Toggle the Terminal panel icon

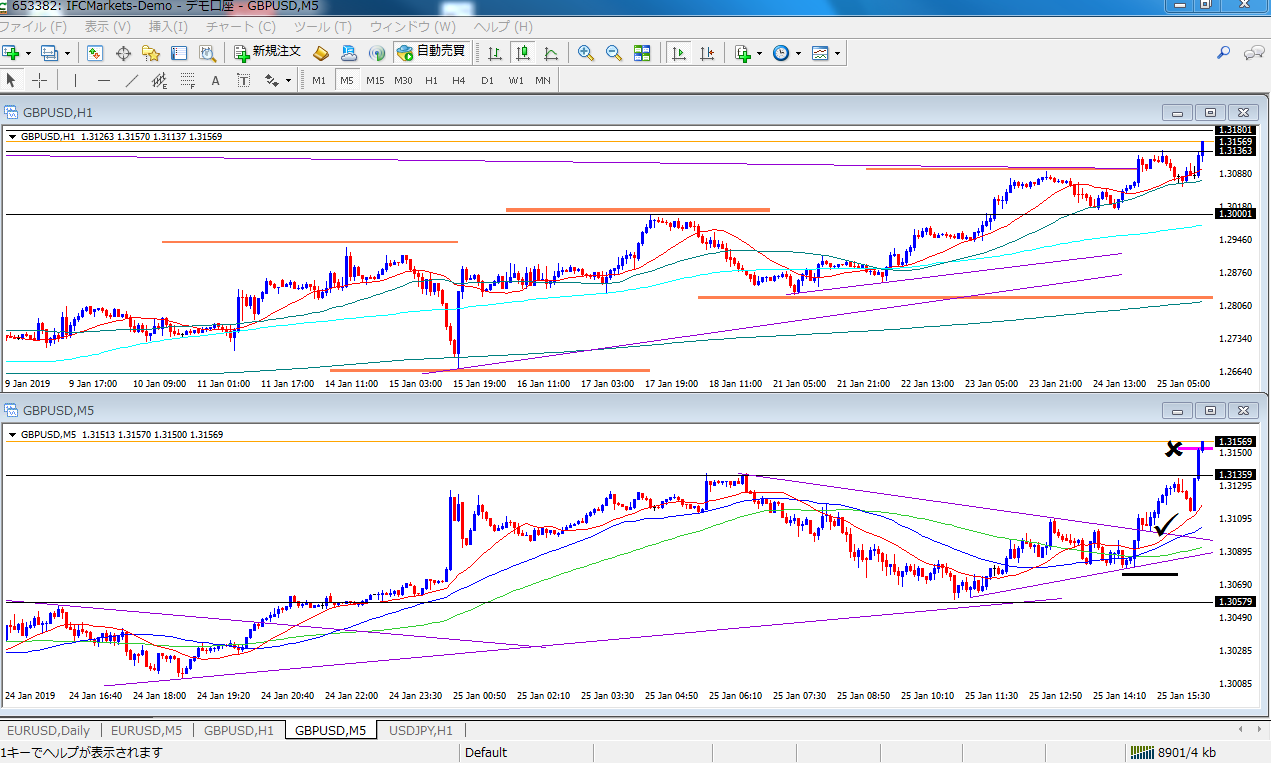(x=180, y=52)
